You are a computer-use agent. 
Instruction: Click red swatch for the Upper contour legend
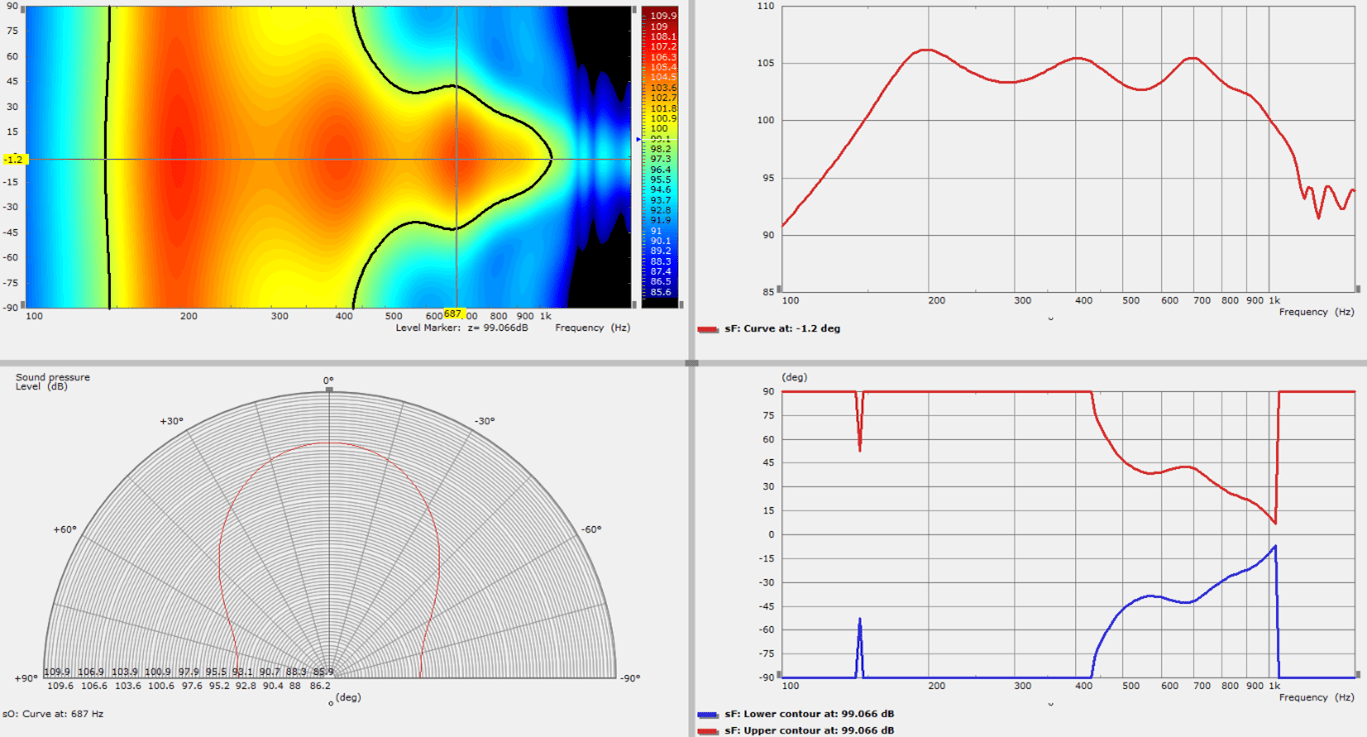(x=708, y=730)
